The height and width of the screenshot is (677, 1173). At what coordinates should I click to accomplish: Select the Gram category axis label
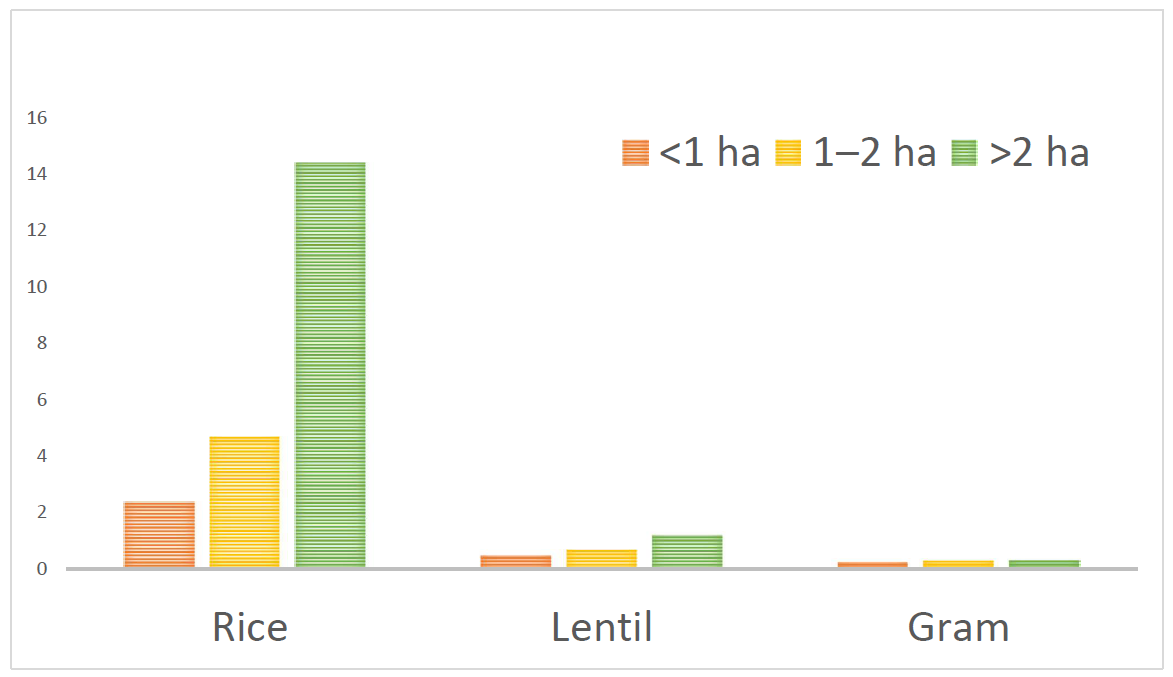tap(958, 627)
